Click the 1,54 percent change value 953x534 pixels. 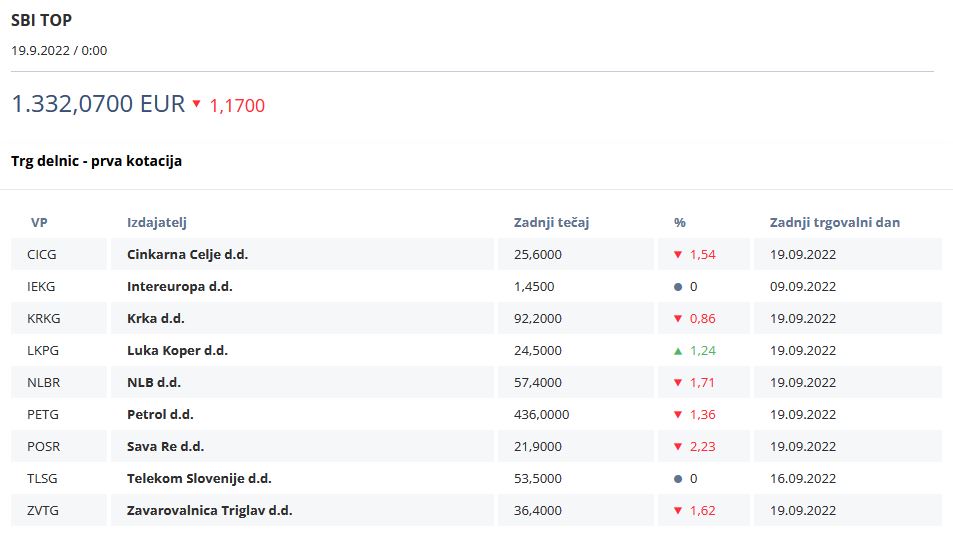703,255
